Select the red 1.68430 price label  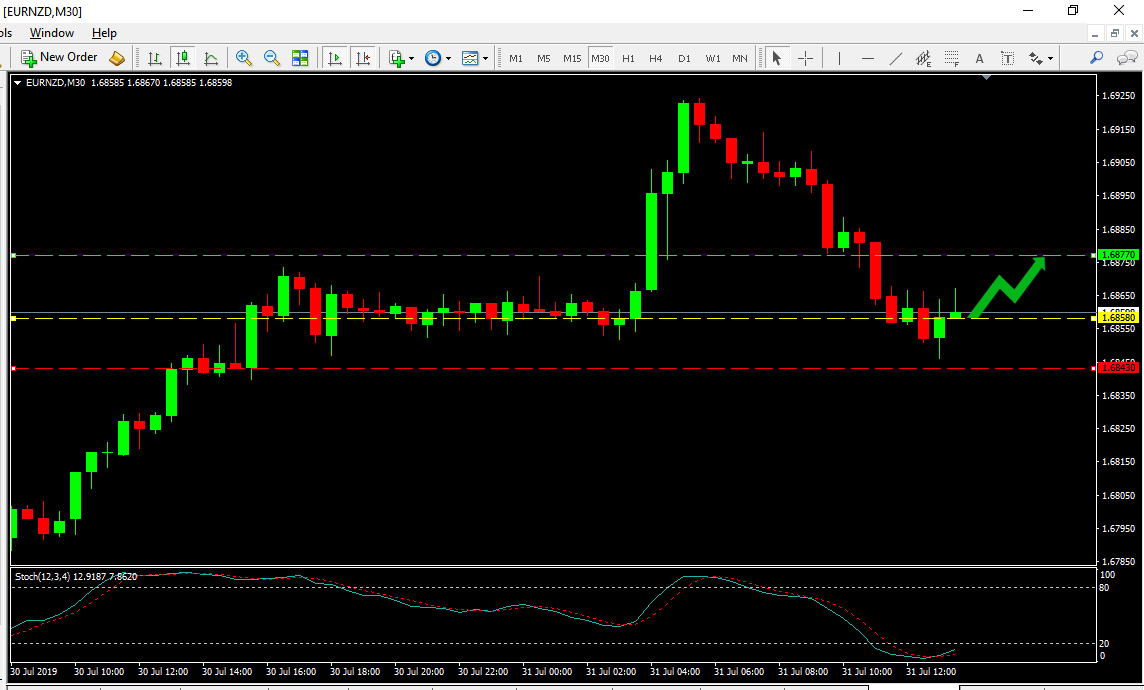coord(1118,368)
